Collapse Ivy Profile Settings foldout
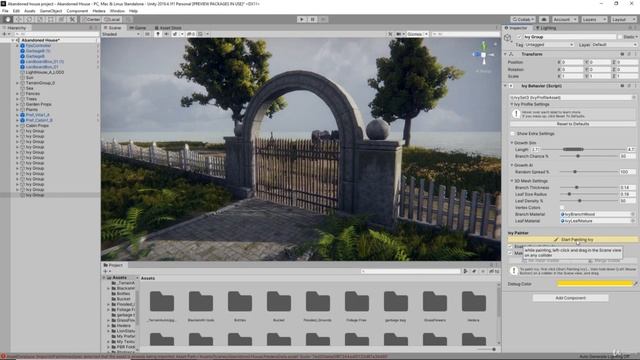The image size is (640, 360). coord(512,104)
